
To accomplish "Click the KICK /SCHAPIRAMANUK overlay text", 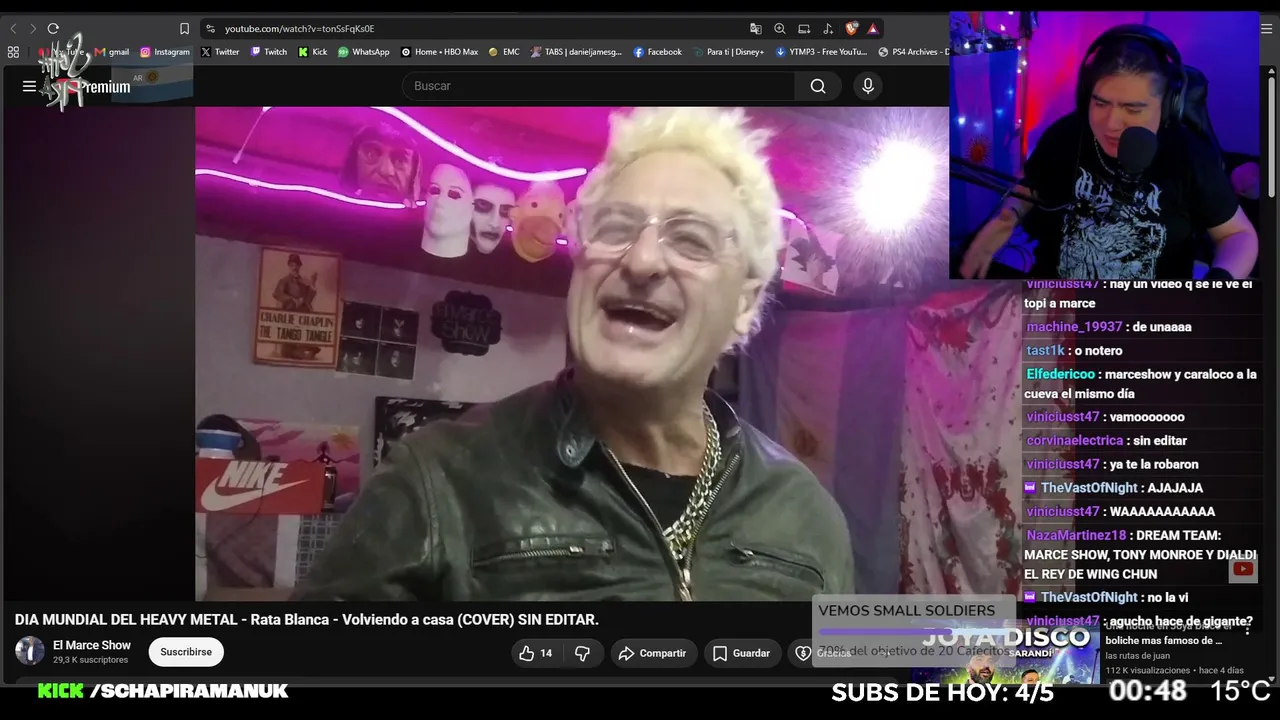I will (x=163, y=691).
